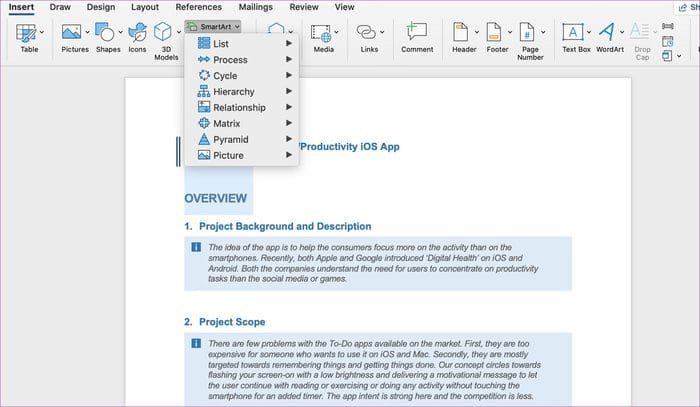The width and height of the screenshot is (700, 407).
Task: Click the Icons bird button
Action: [138, 32]
